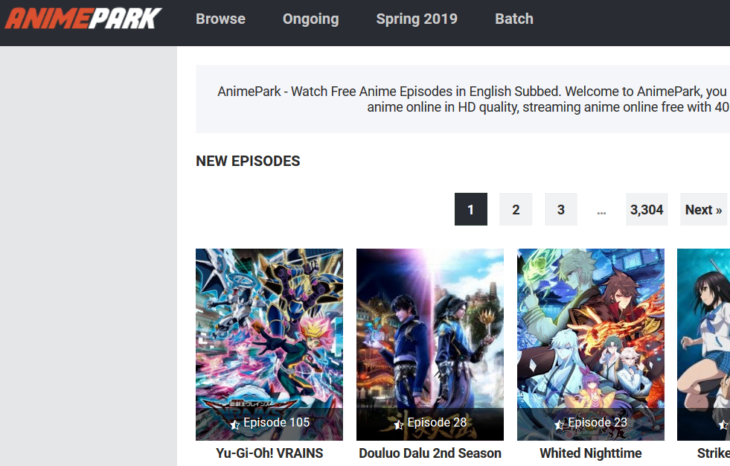Open Douluo Dalu 2nd Season poster thumbnail
The image size is (730, 466).
coord(430,344)
